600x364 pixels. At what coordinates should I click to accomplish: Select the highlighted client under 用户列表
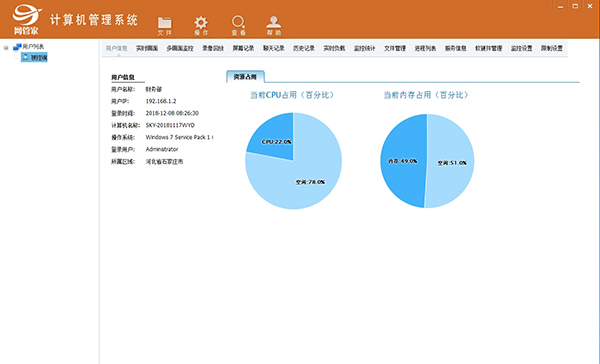coord(34,57)
